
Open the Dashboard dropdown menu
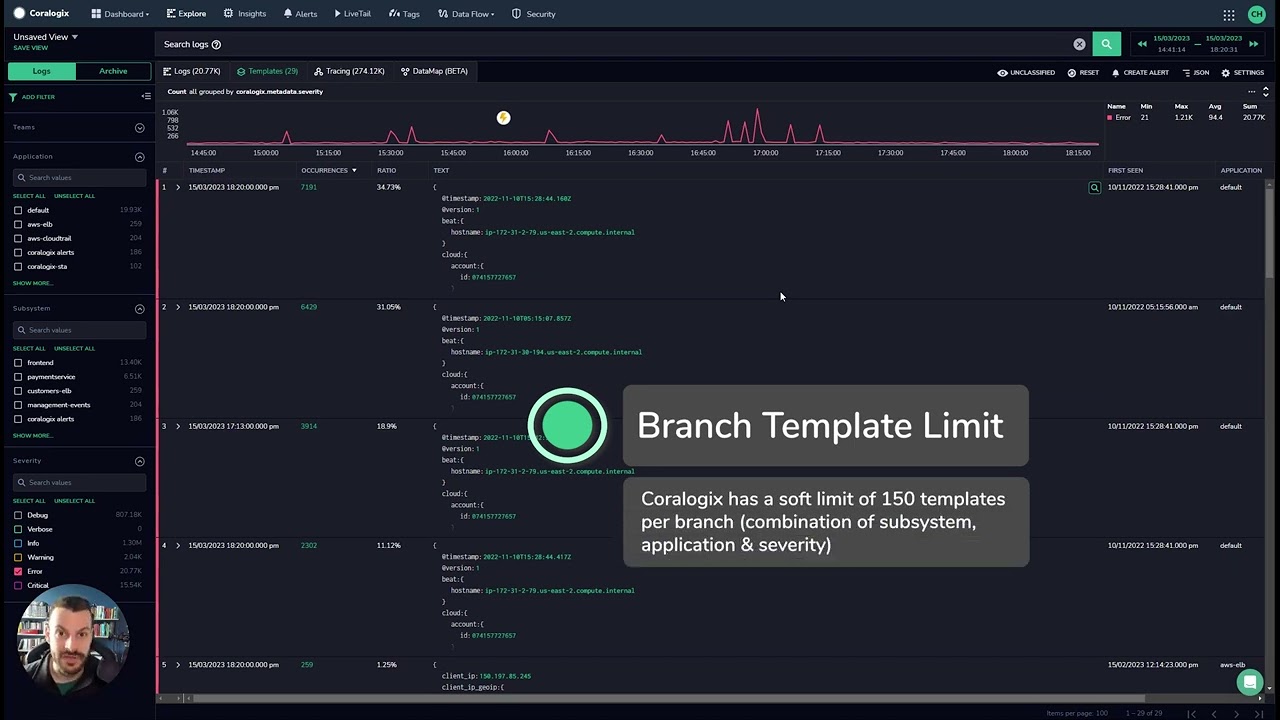tap(120, 14)
